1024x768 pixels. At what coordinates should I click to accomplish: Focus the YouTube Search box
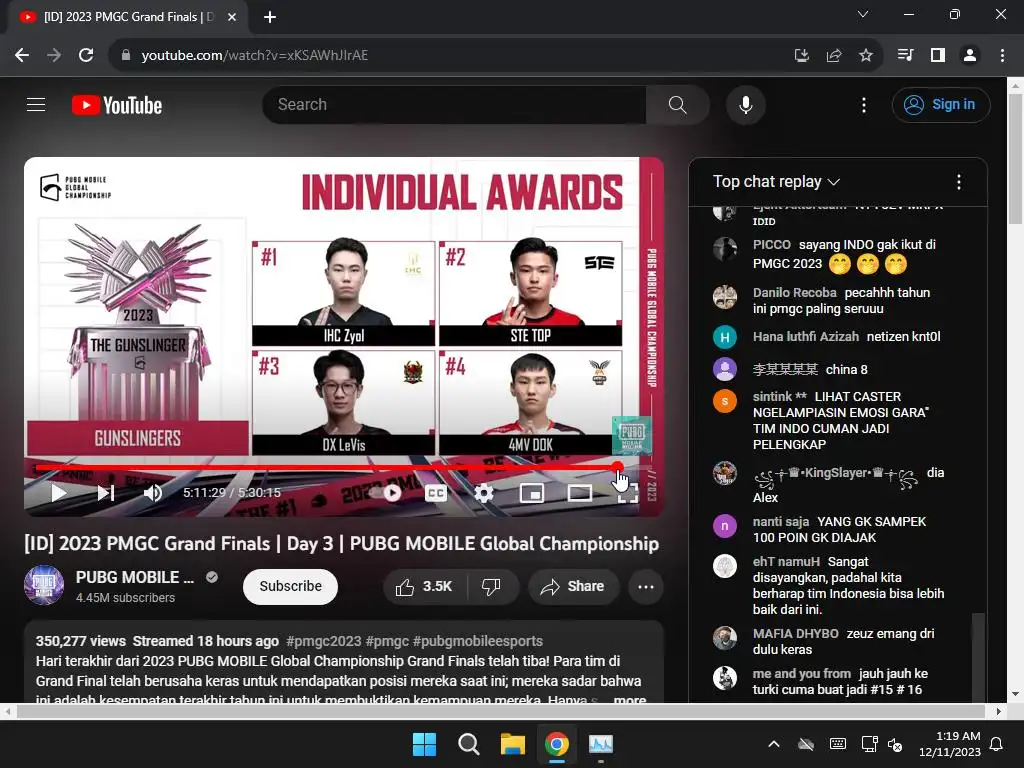pyautogui.click(x=454, y=104)
